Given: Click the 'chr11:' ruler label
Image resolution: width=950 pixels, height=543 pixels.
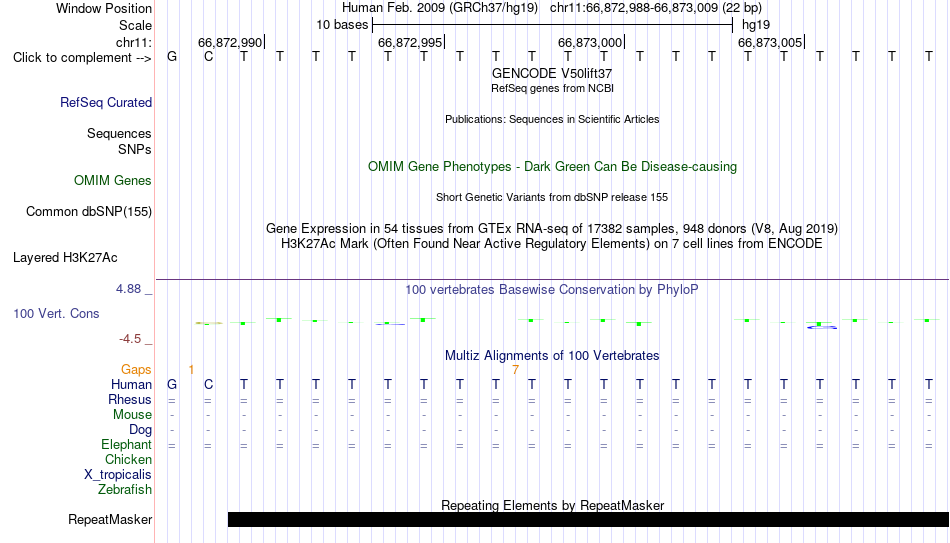Looking at the screenshot, I should pos(134,42).
